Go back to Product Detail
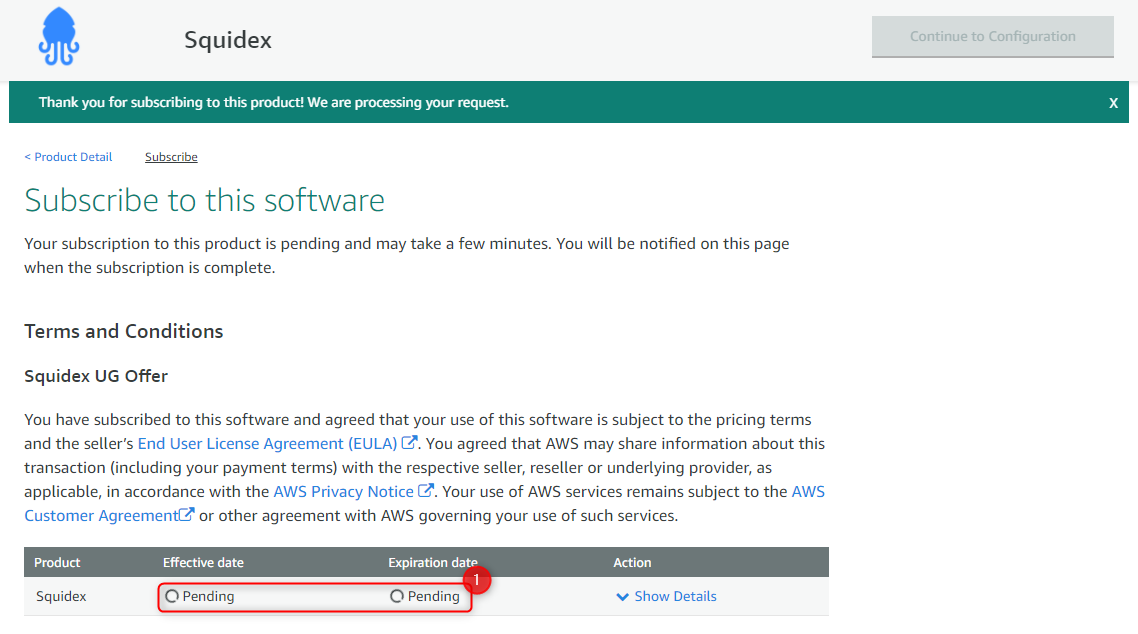The image size is (1138, 634). coord(68,157)
